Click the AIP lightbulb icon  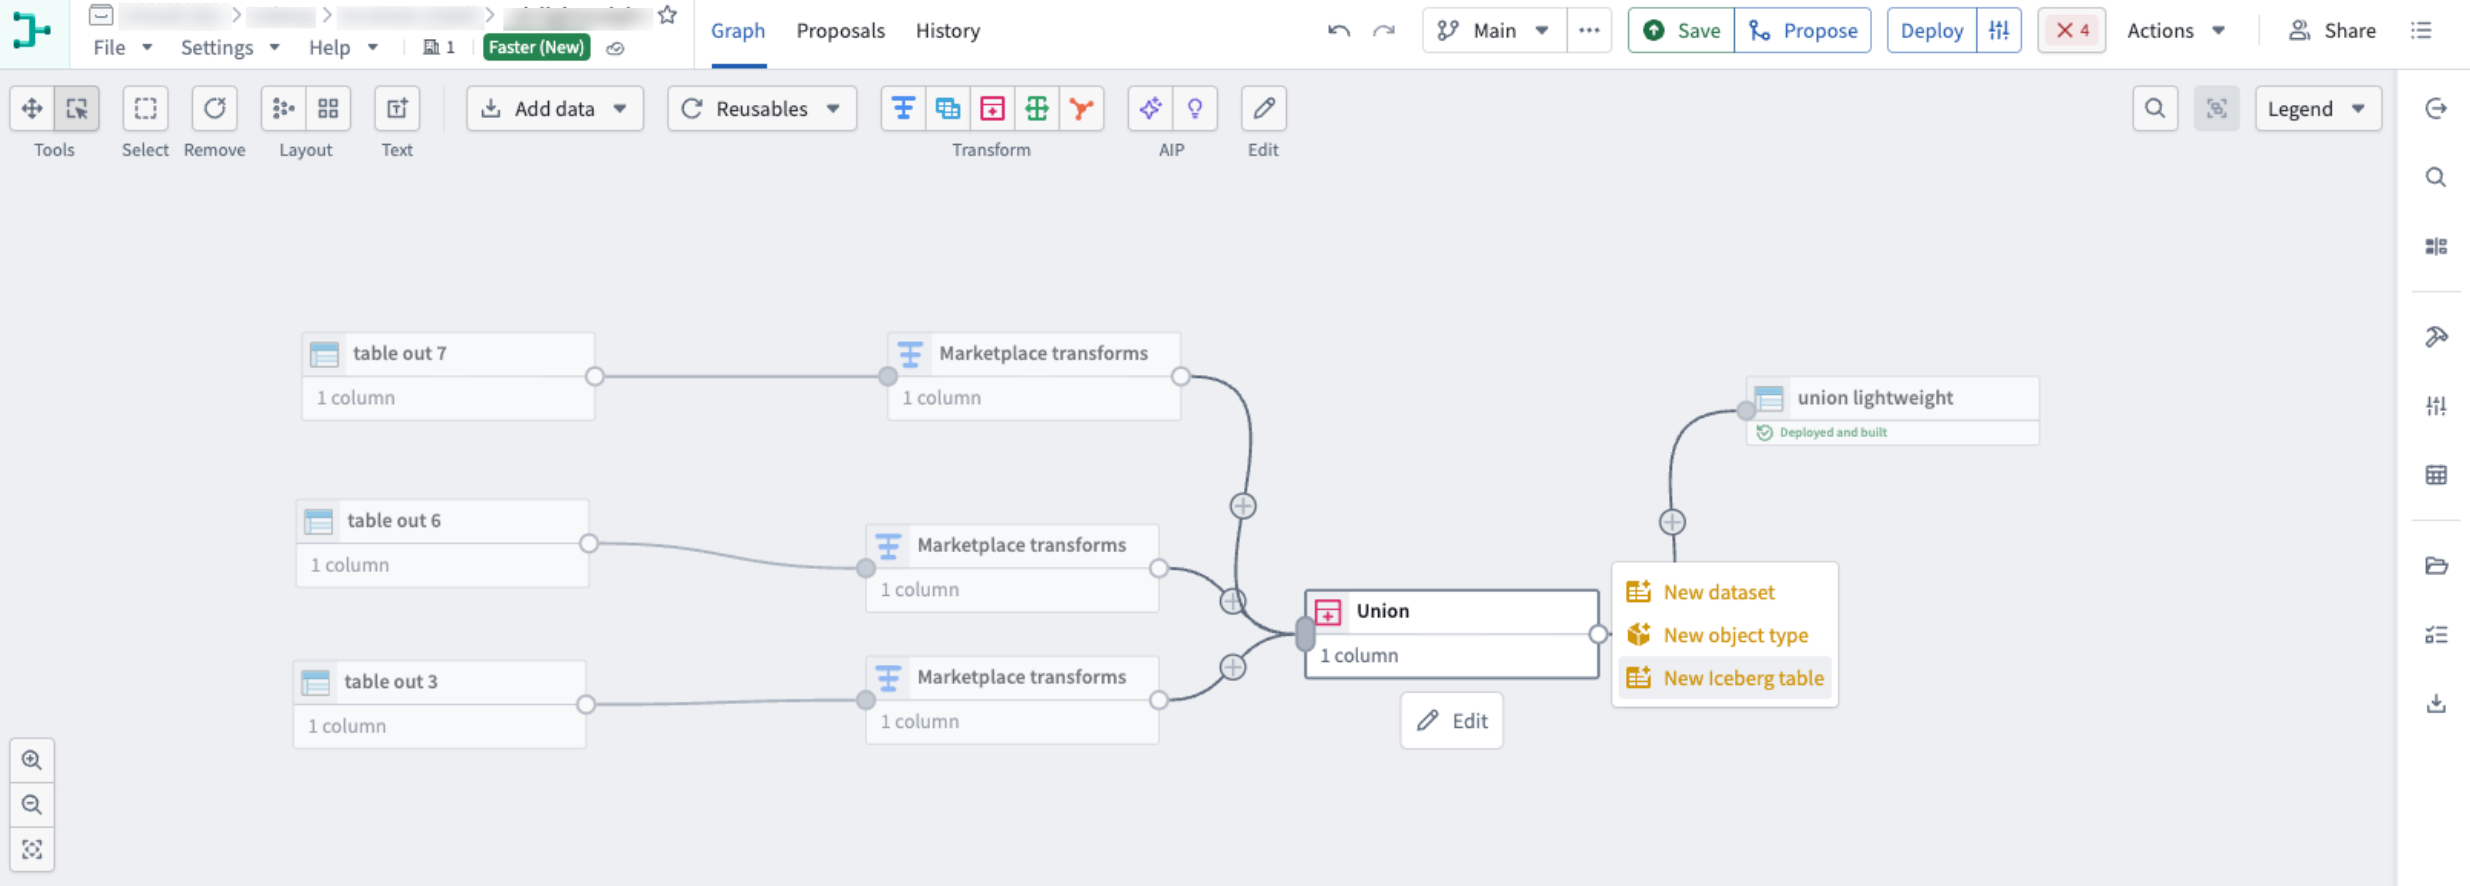point(1195,108)
